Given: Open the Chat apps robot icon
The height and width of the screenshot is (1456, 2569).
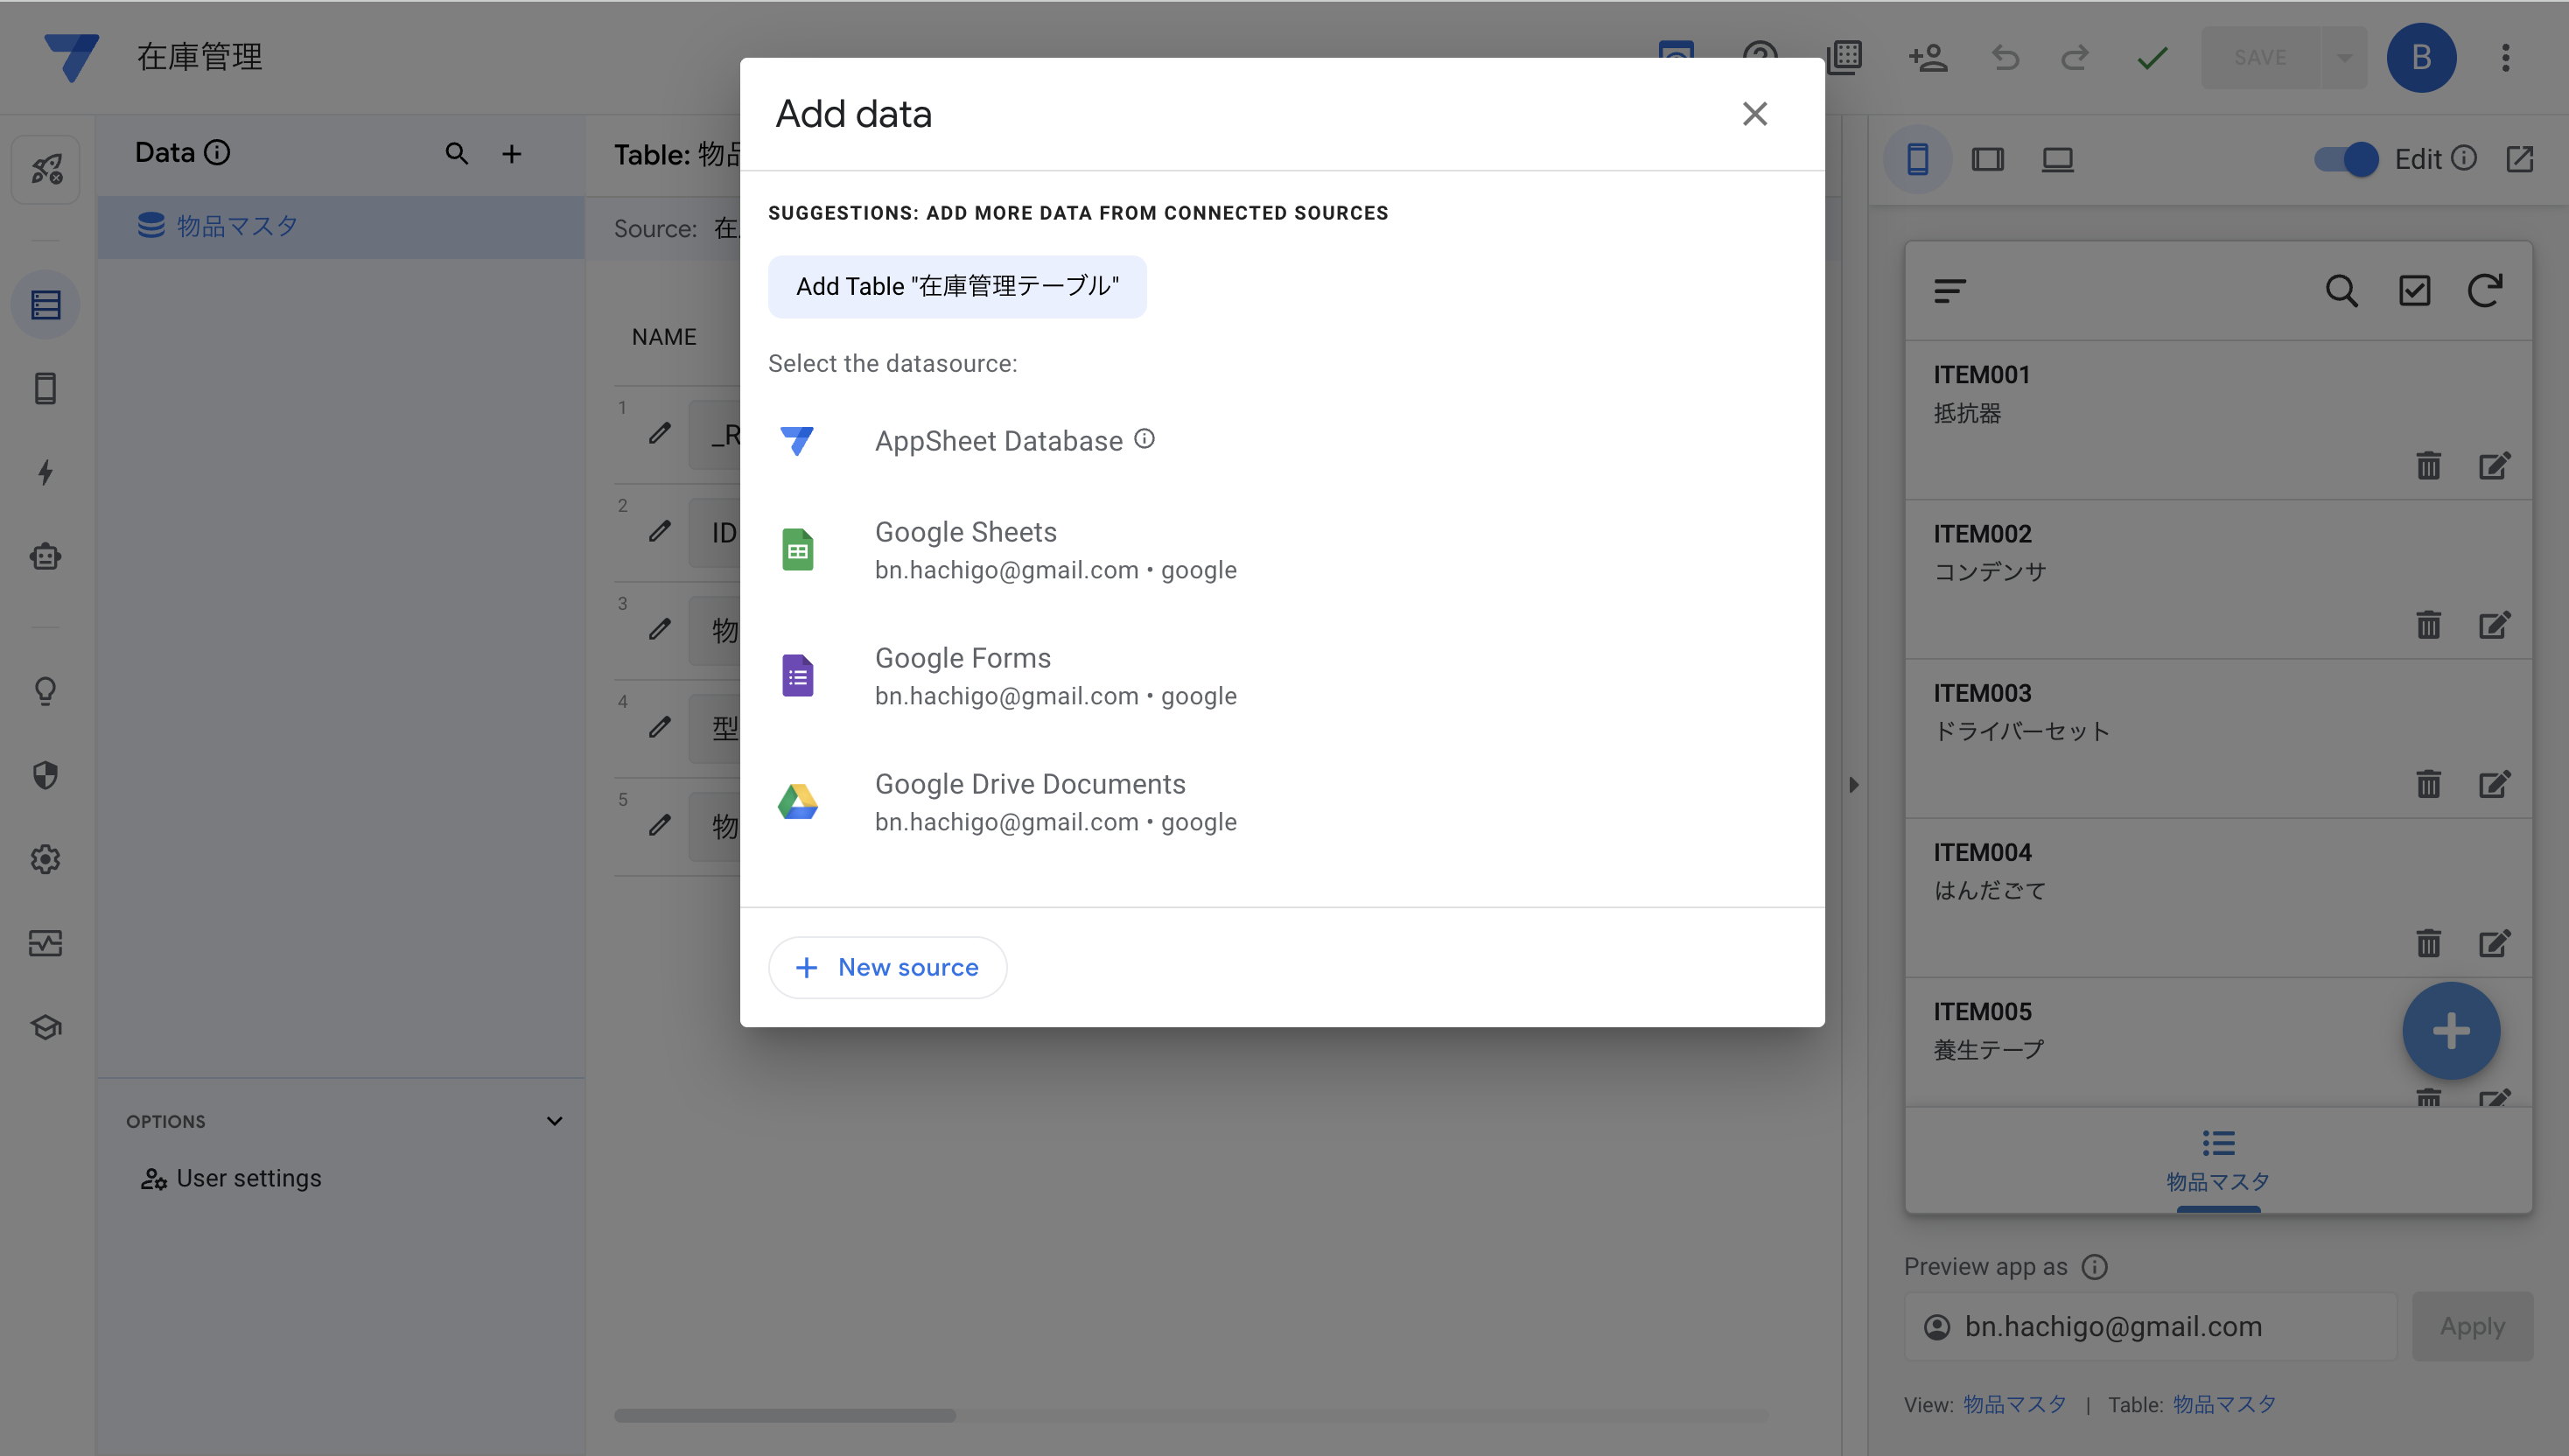Looking at the screenshot, I should 45,556.
